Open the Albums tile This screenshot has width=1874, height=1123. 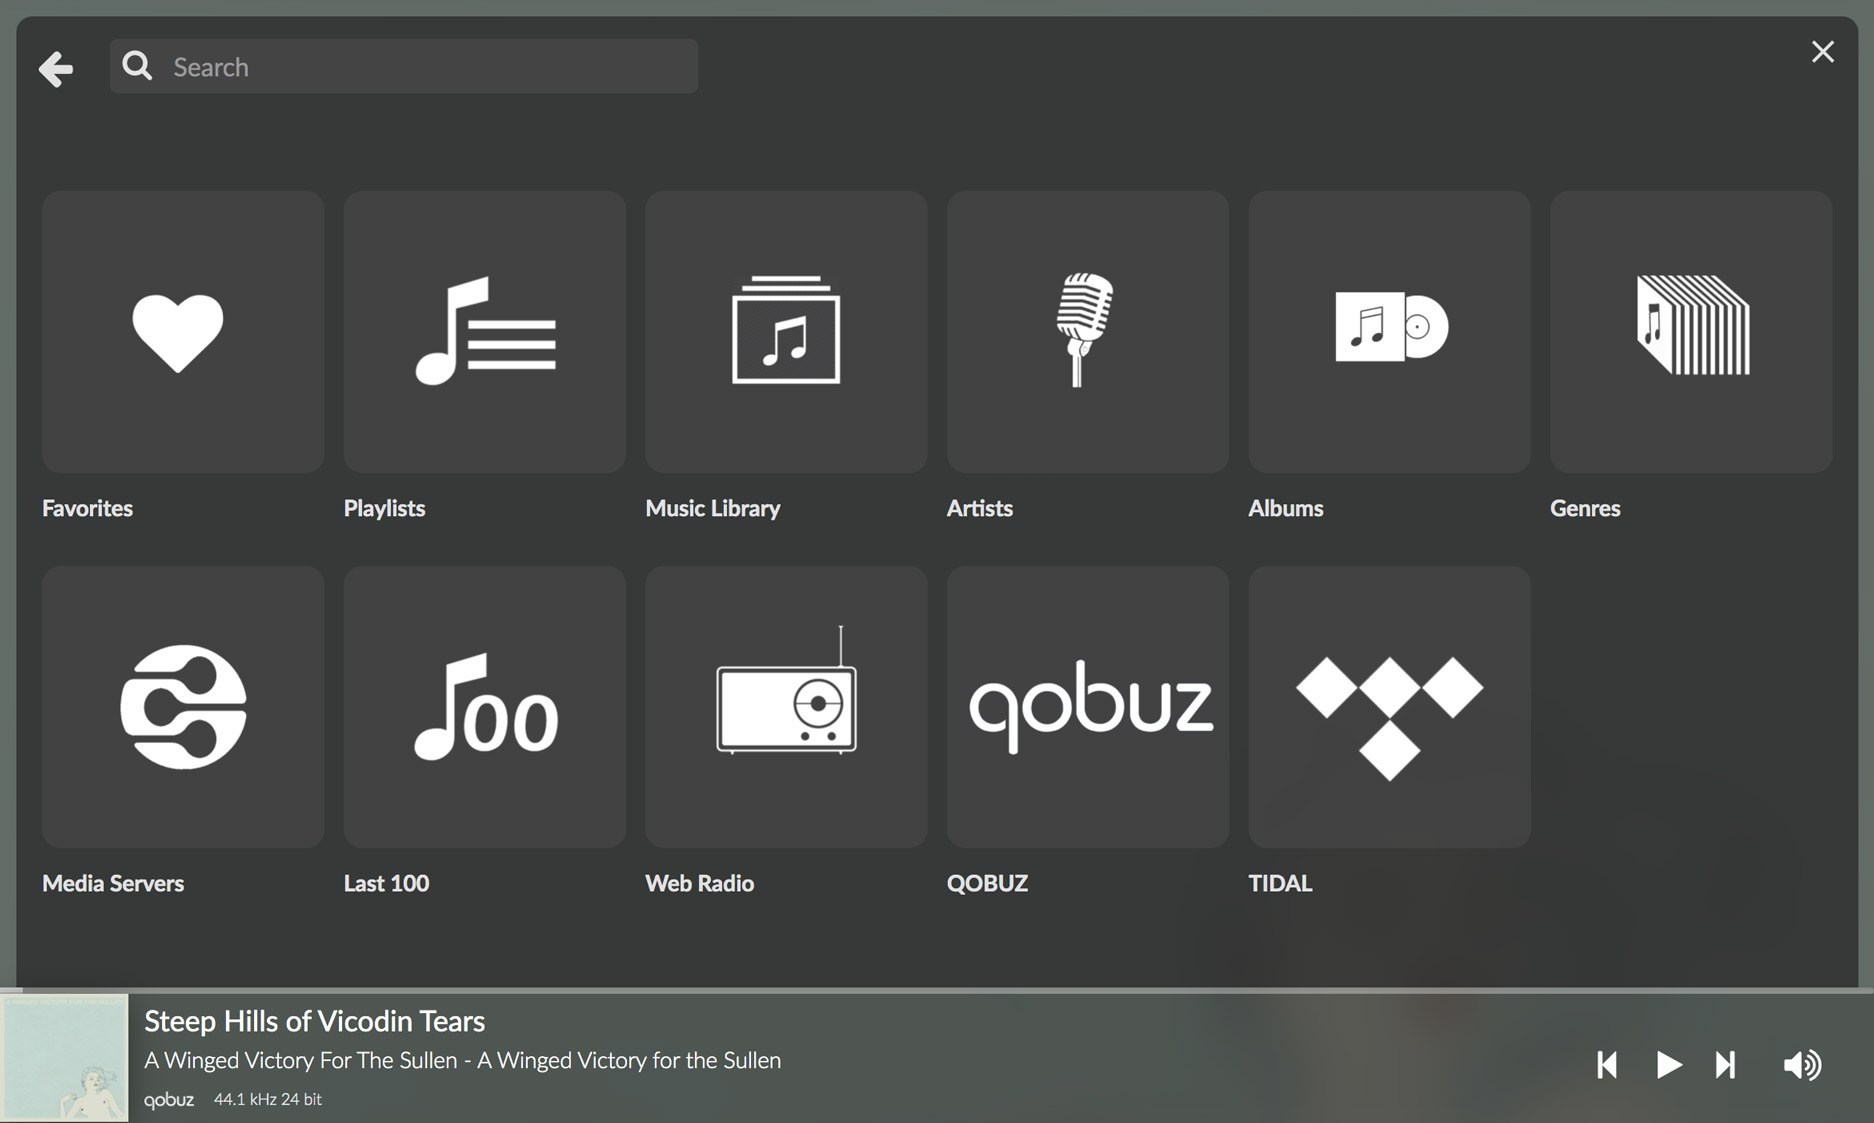pos(1389,332)
